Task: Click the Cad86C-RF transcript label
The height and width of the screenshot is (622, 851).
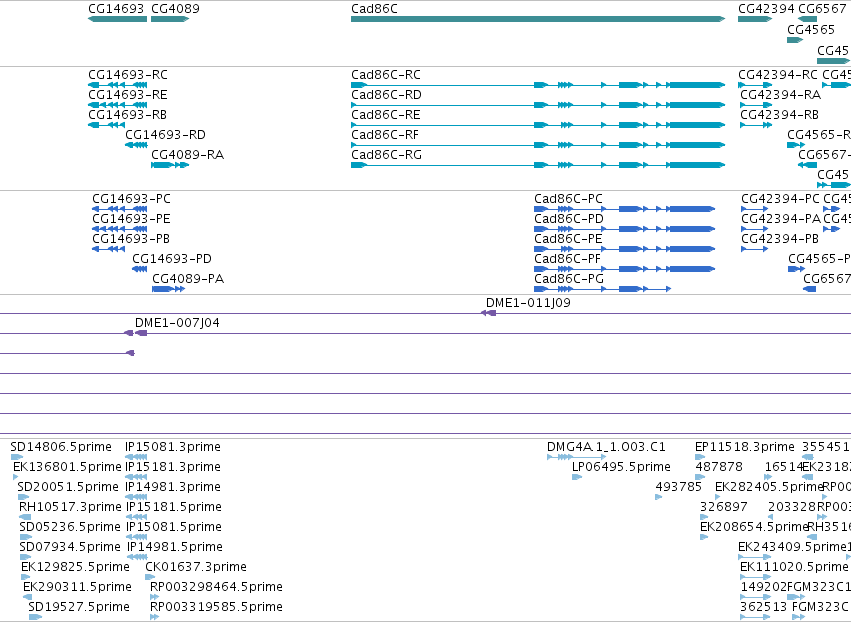Action: click(x=385, y=135)
